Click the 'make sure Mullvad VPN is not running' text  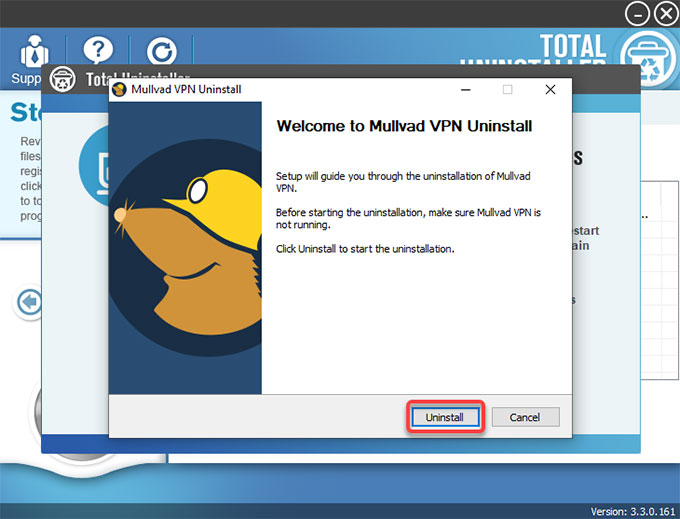409,219
